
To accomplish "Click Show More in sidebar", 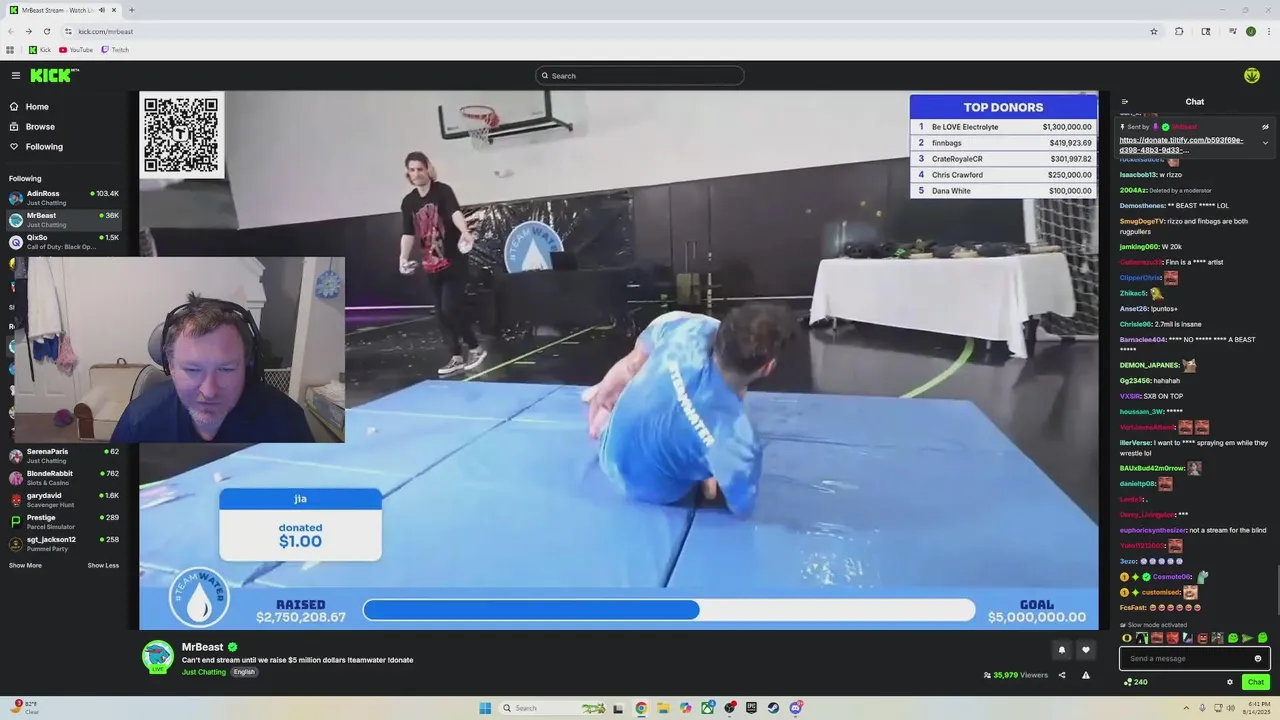I will coord(25,565).
